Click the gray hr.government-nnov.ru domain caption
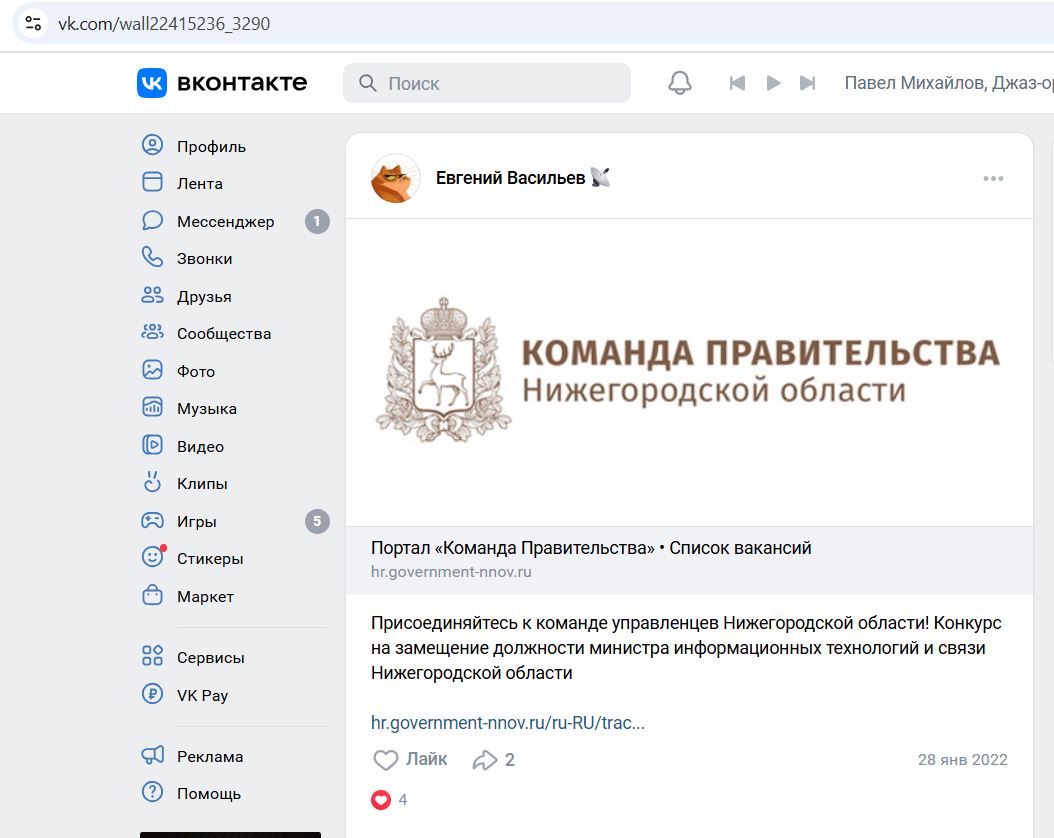Image resolution: width=1054 pixels, height=838 pixels. click(x=451, y=571)
